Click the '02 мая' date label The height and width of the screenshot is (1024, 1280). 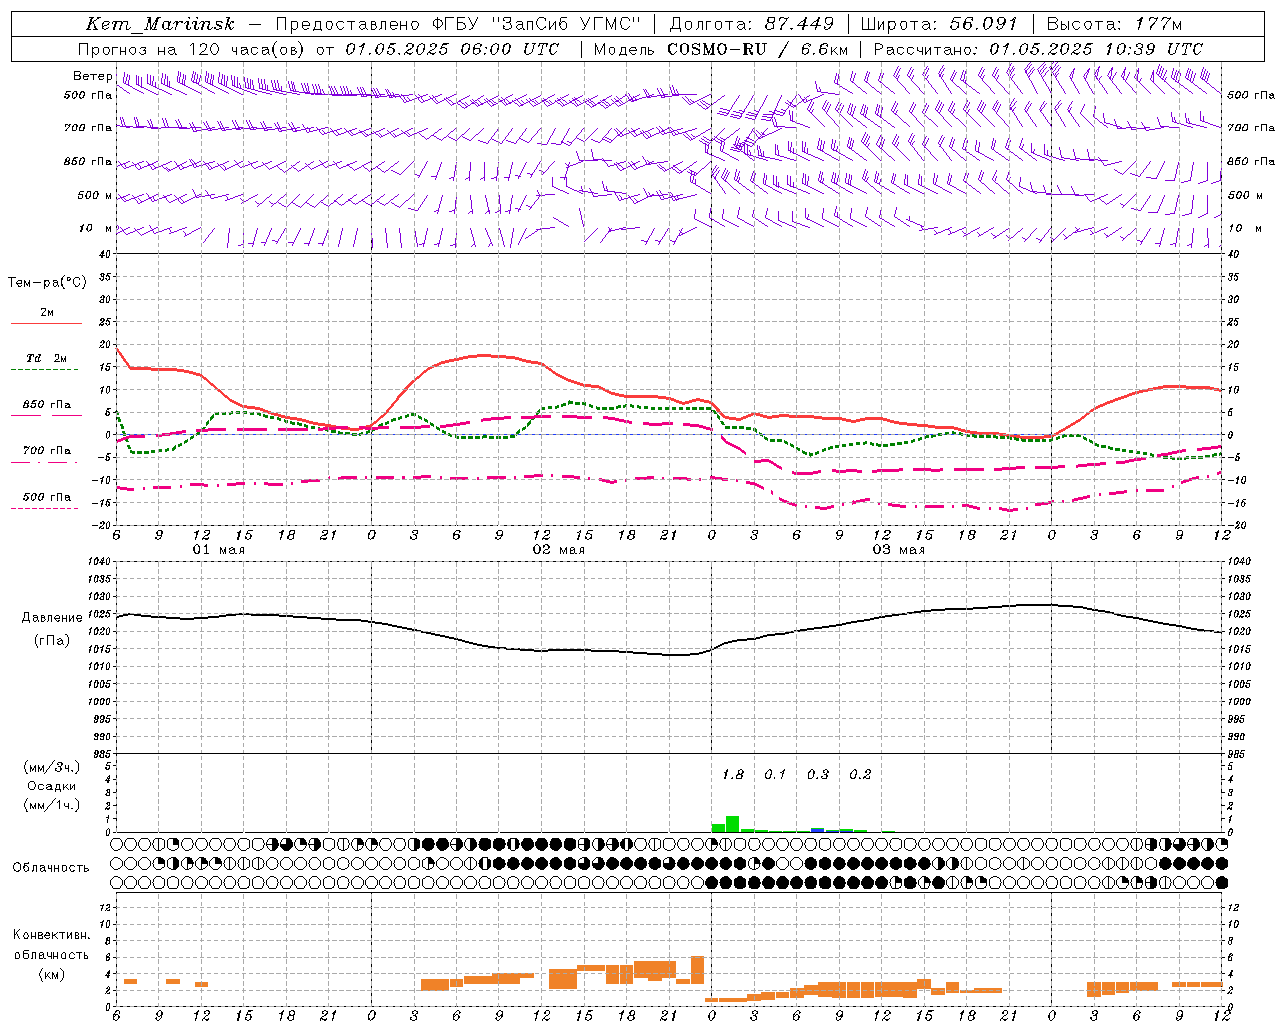[559, 550]
